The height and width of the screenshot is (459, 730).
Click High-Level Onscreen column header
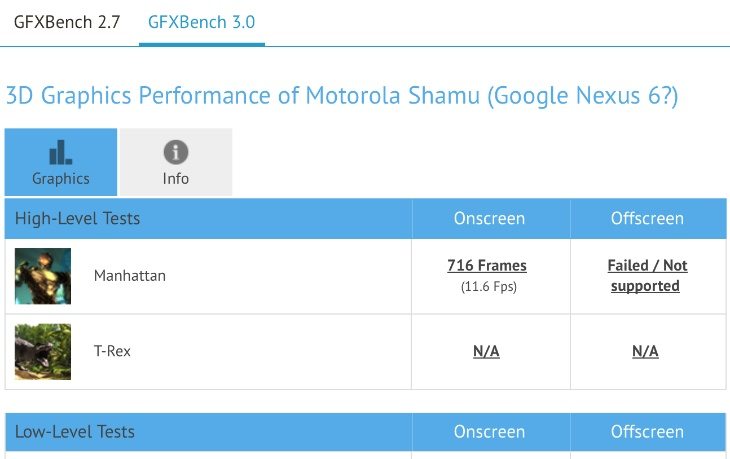click(x=489, y=218)
